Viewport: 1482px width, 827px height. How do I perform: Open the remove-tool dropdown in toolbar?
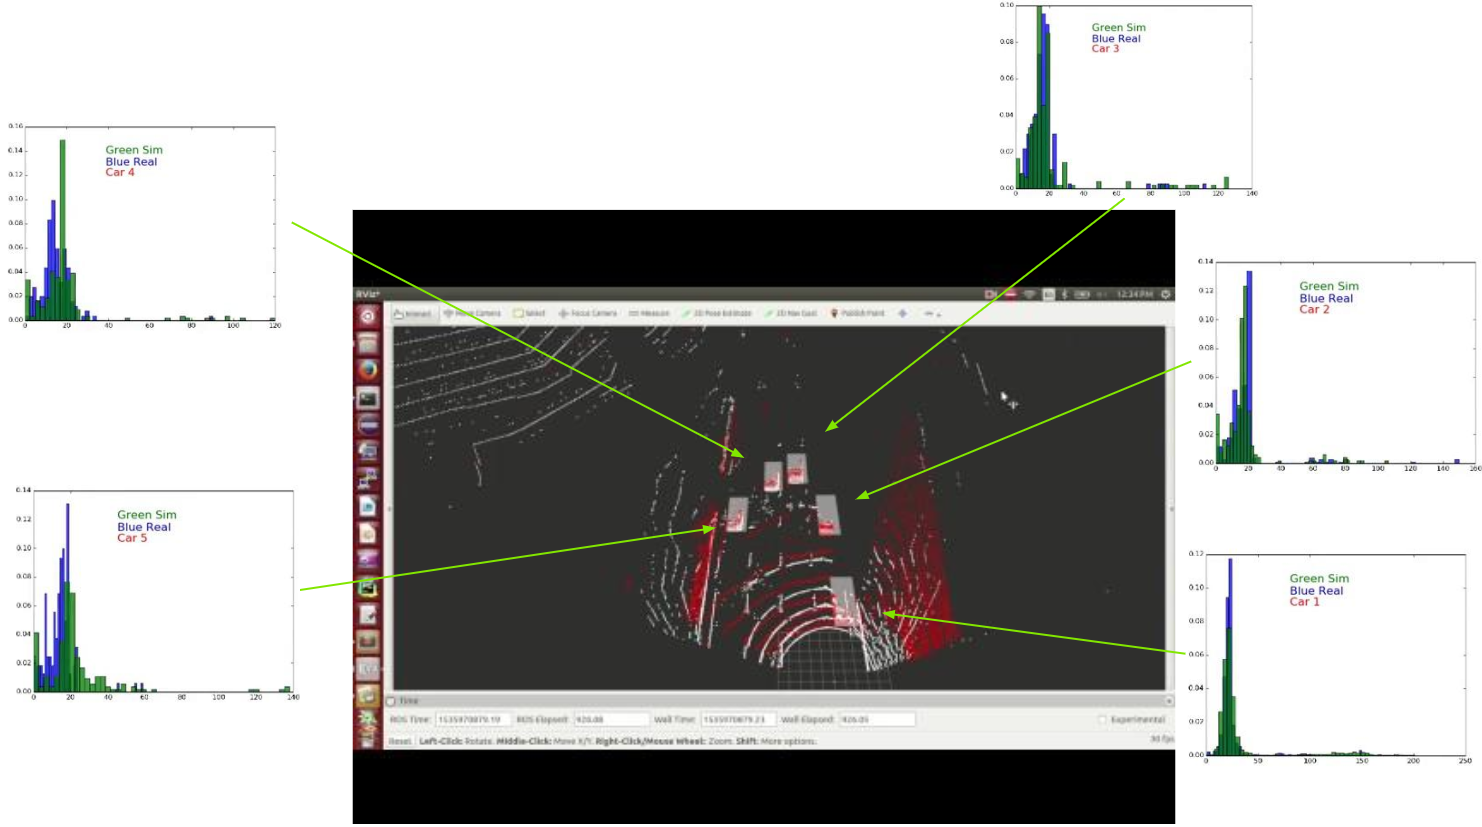tap(932, 314)
